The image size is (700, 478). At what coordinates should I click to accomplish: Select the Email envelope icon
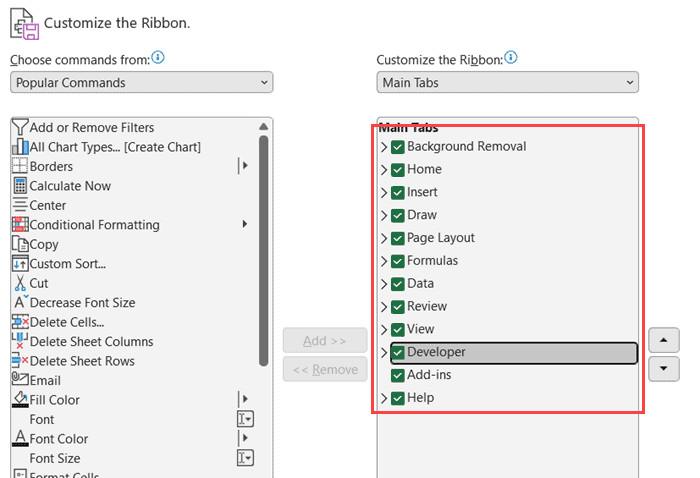[20, 380]
